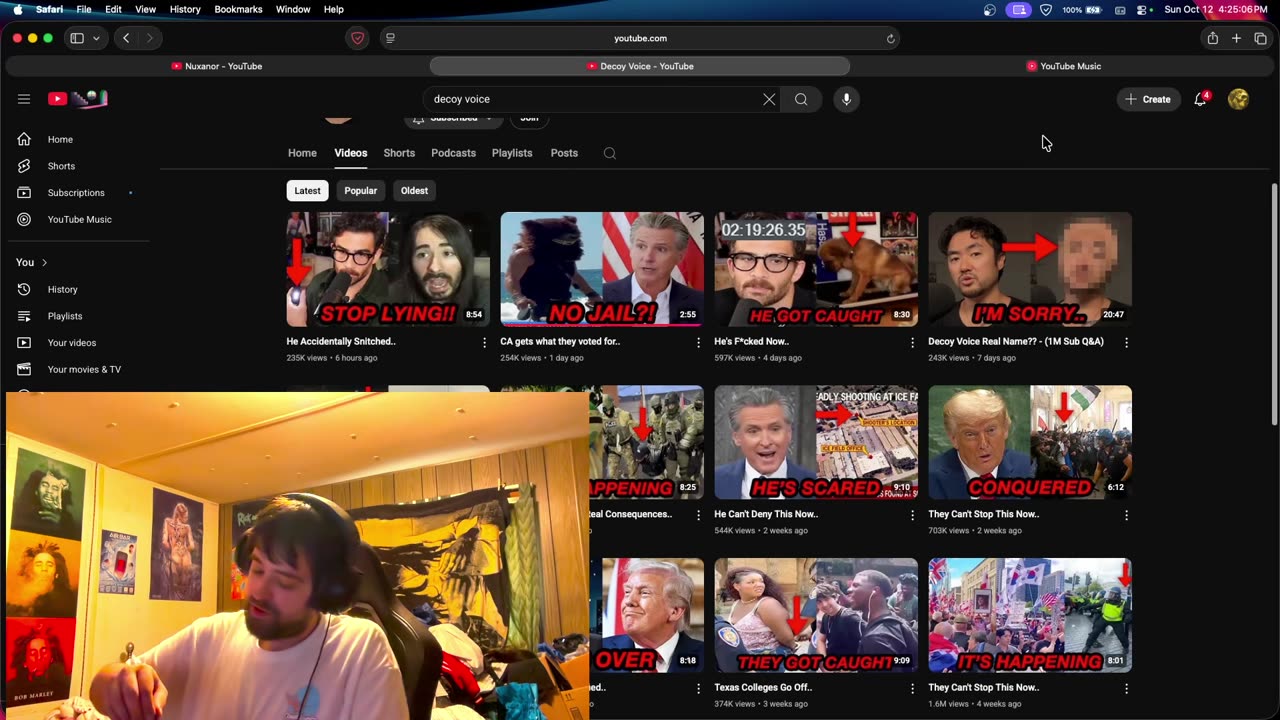Open the channel Playlists tab
This screenshot has width=1280, height=720.
(512, 153)
